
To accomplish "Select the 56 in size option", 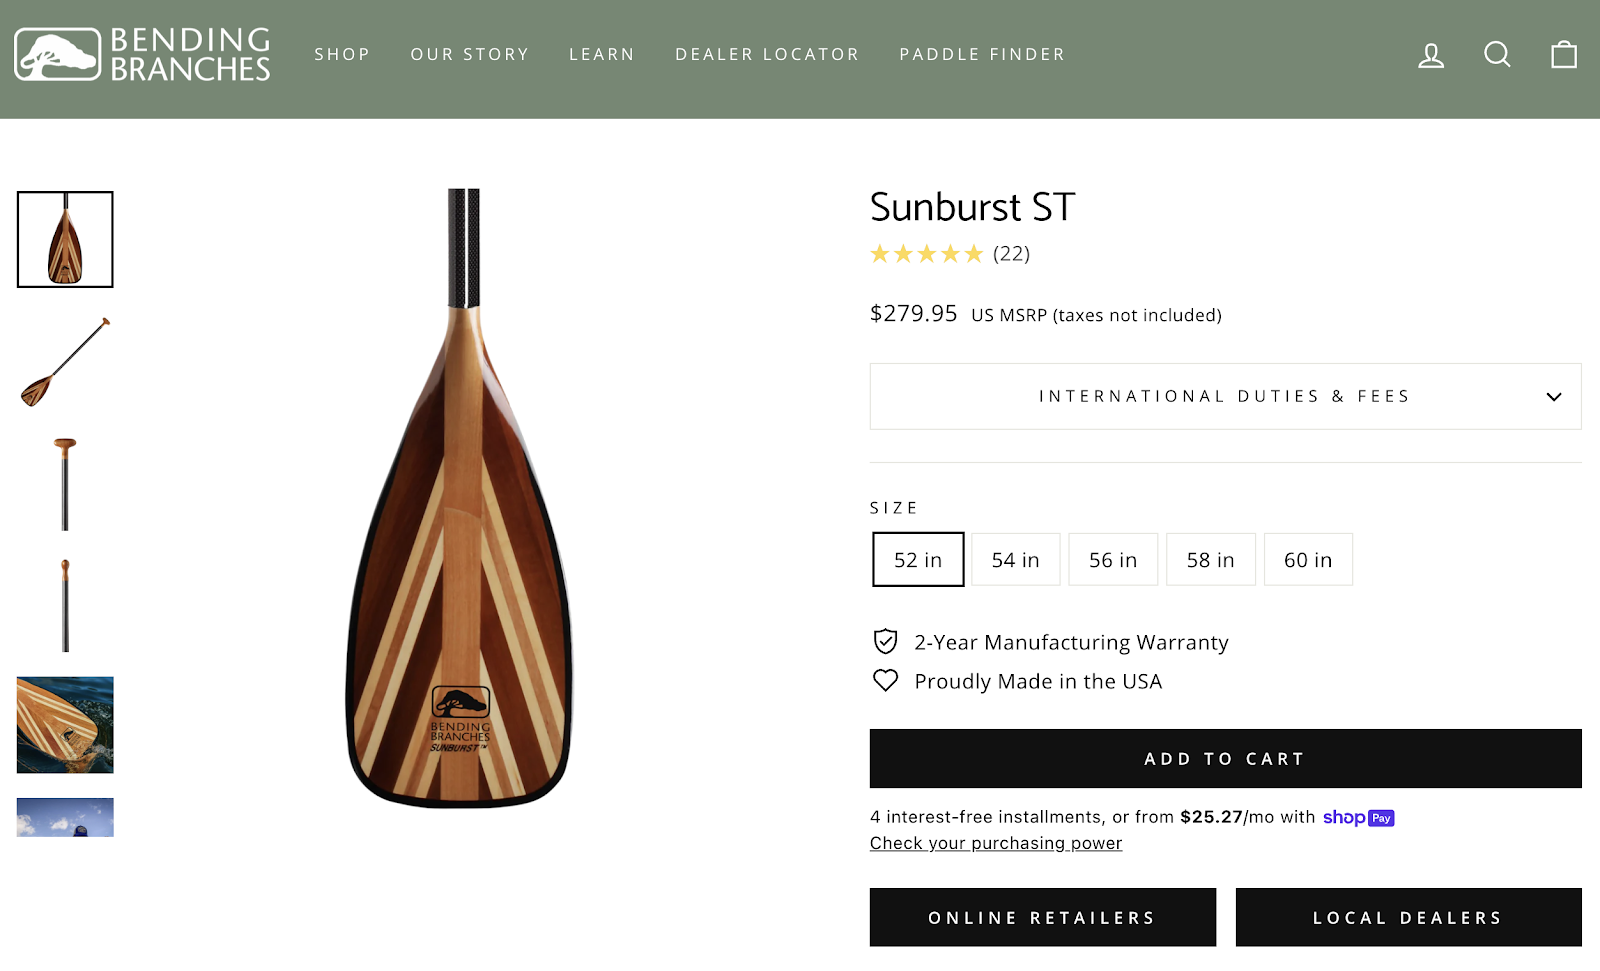I will coord(1113,560).
